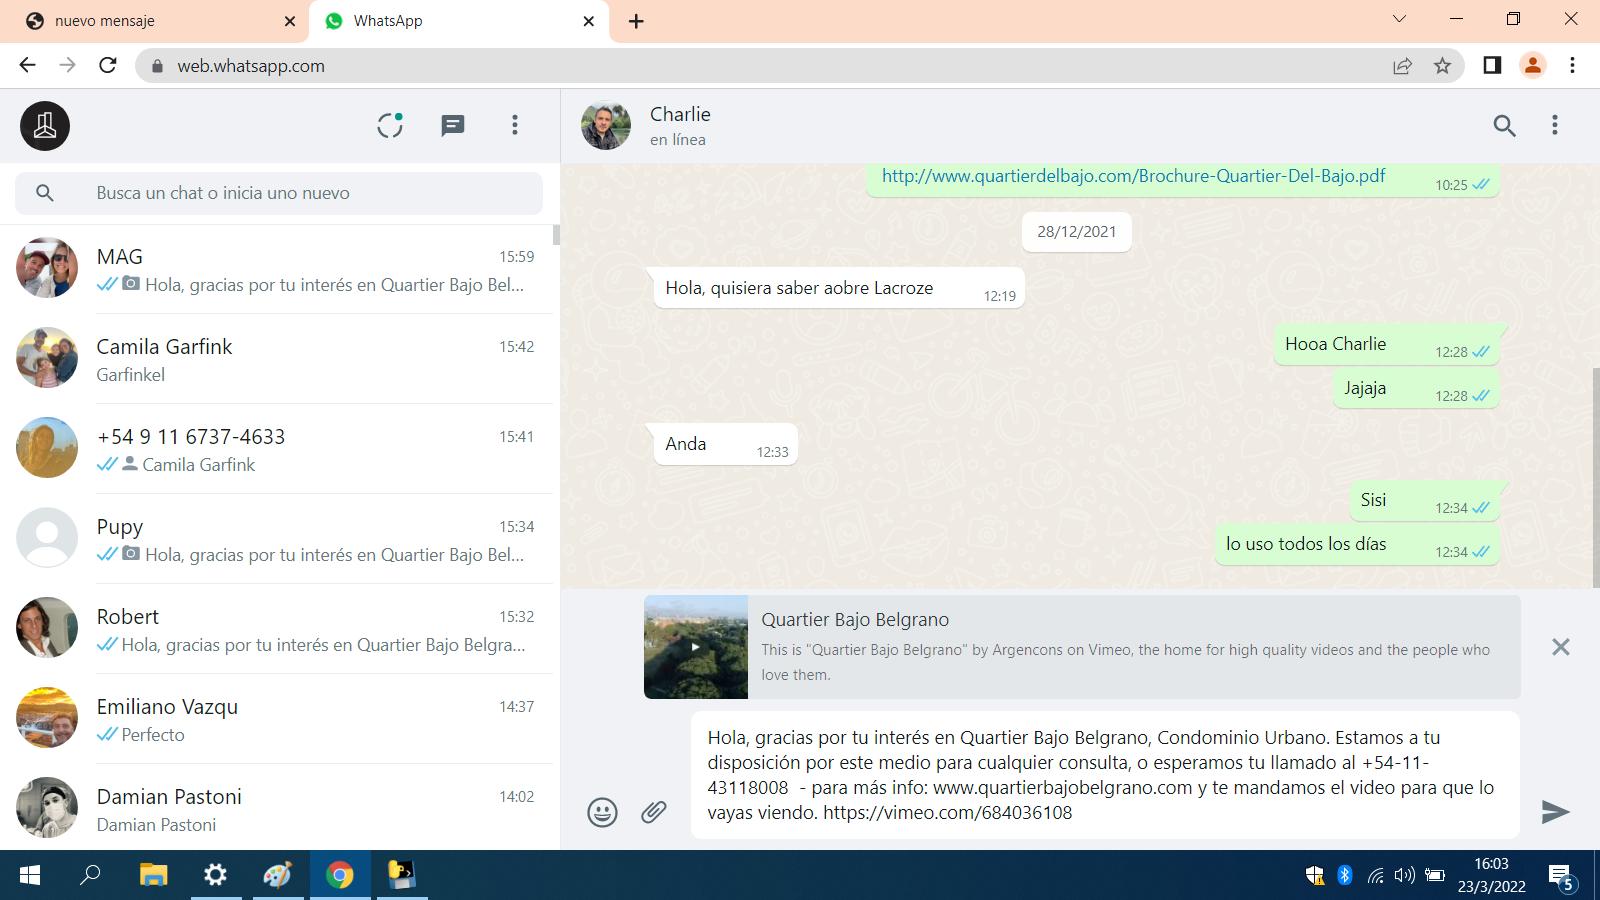Click the 'Hola, quisiera saber aobre Lacroze' message
1600x900 pixels.
click(839, 288)
